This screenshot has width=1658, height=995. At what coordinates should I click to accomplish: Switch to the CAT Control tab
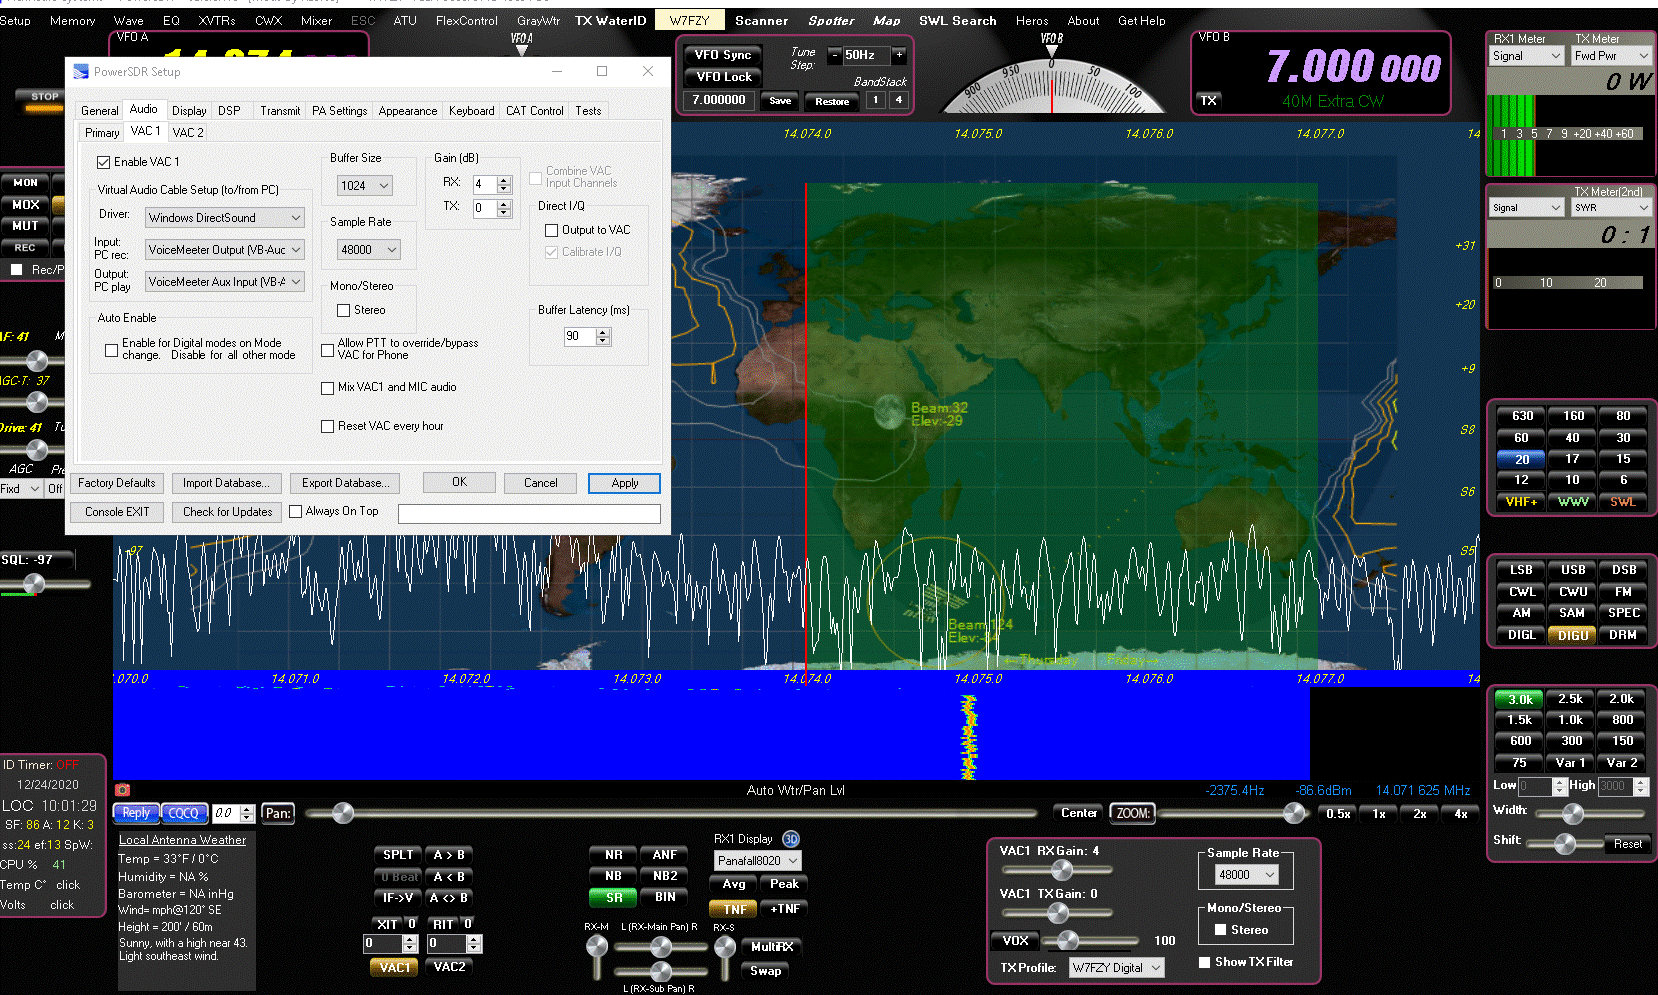coord(534,111)
